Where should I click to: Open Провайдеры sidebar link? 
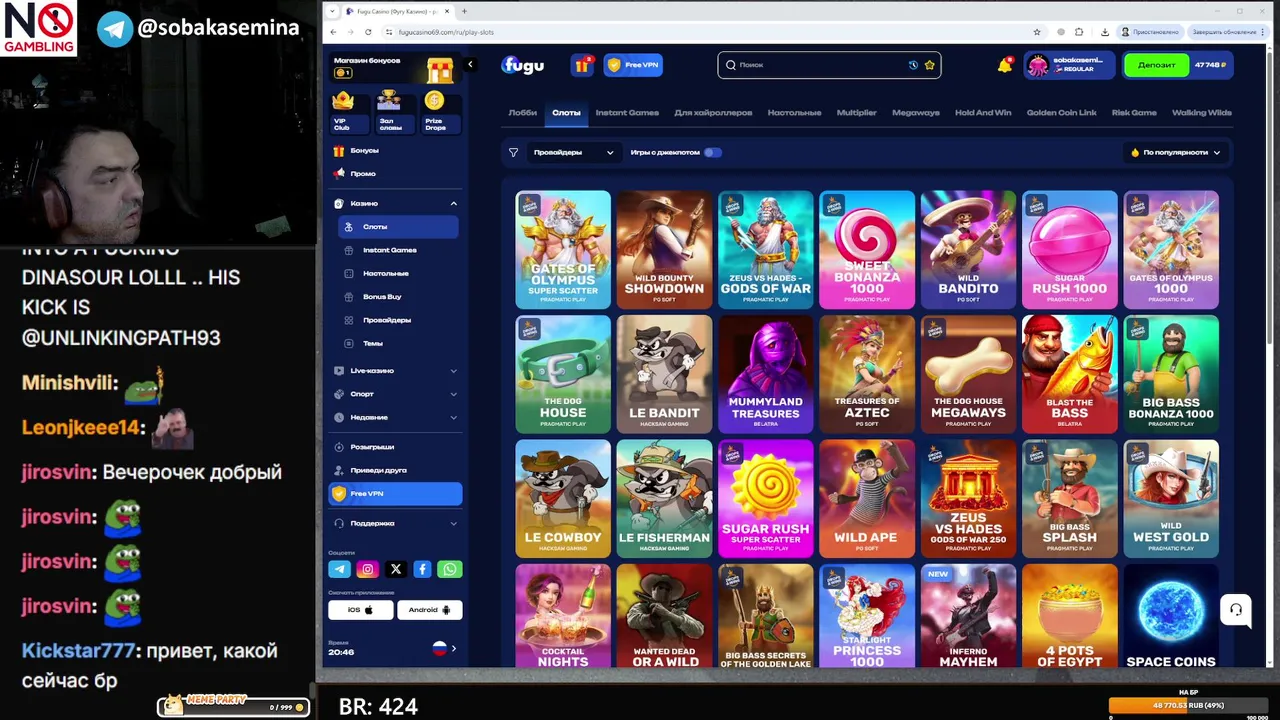point(399,320)
